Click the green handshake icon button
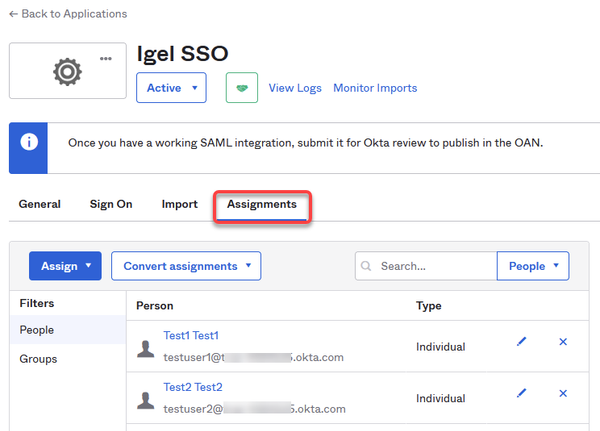Viewport: 600px width, 431px height. 240,88
